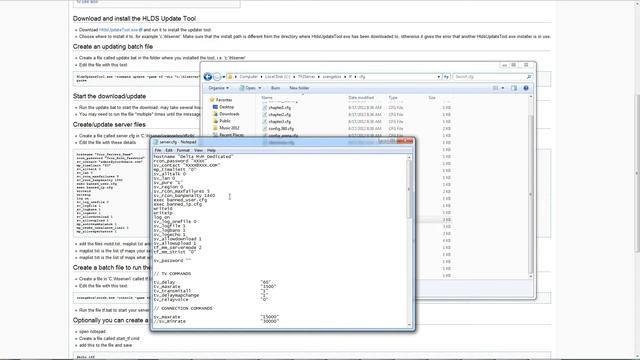This screenshot has width=640, height=360.
Task: Click the tv_maxrate value in Notepad
Action: pos(268,287)
